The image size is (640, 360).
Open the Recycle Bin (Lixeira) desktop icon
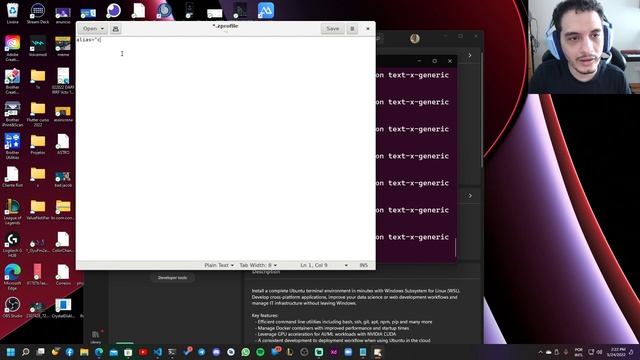pos(13,13)
